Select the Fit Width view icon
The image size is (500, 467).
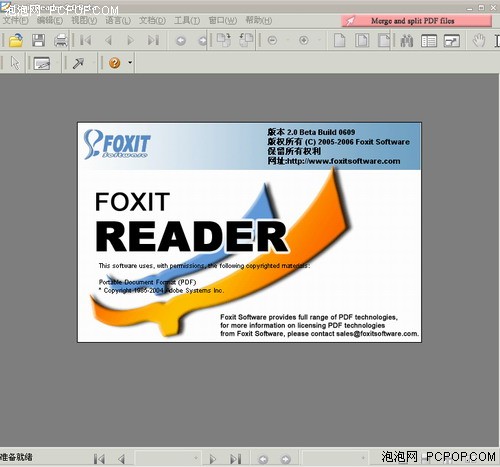[384, 40]
